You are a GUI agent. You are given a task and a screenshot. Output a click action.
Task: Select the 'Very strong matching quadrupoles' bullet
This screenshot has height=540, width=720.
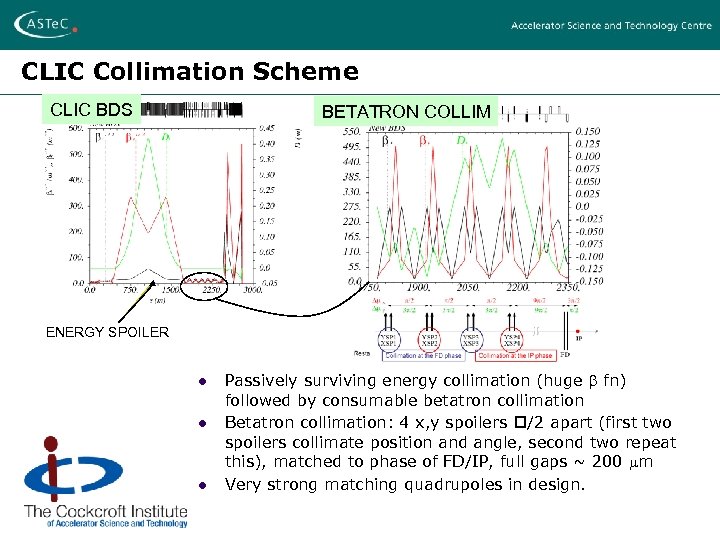tap(405, 485)
